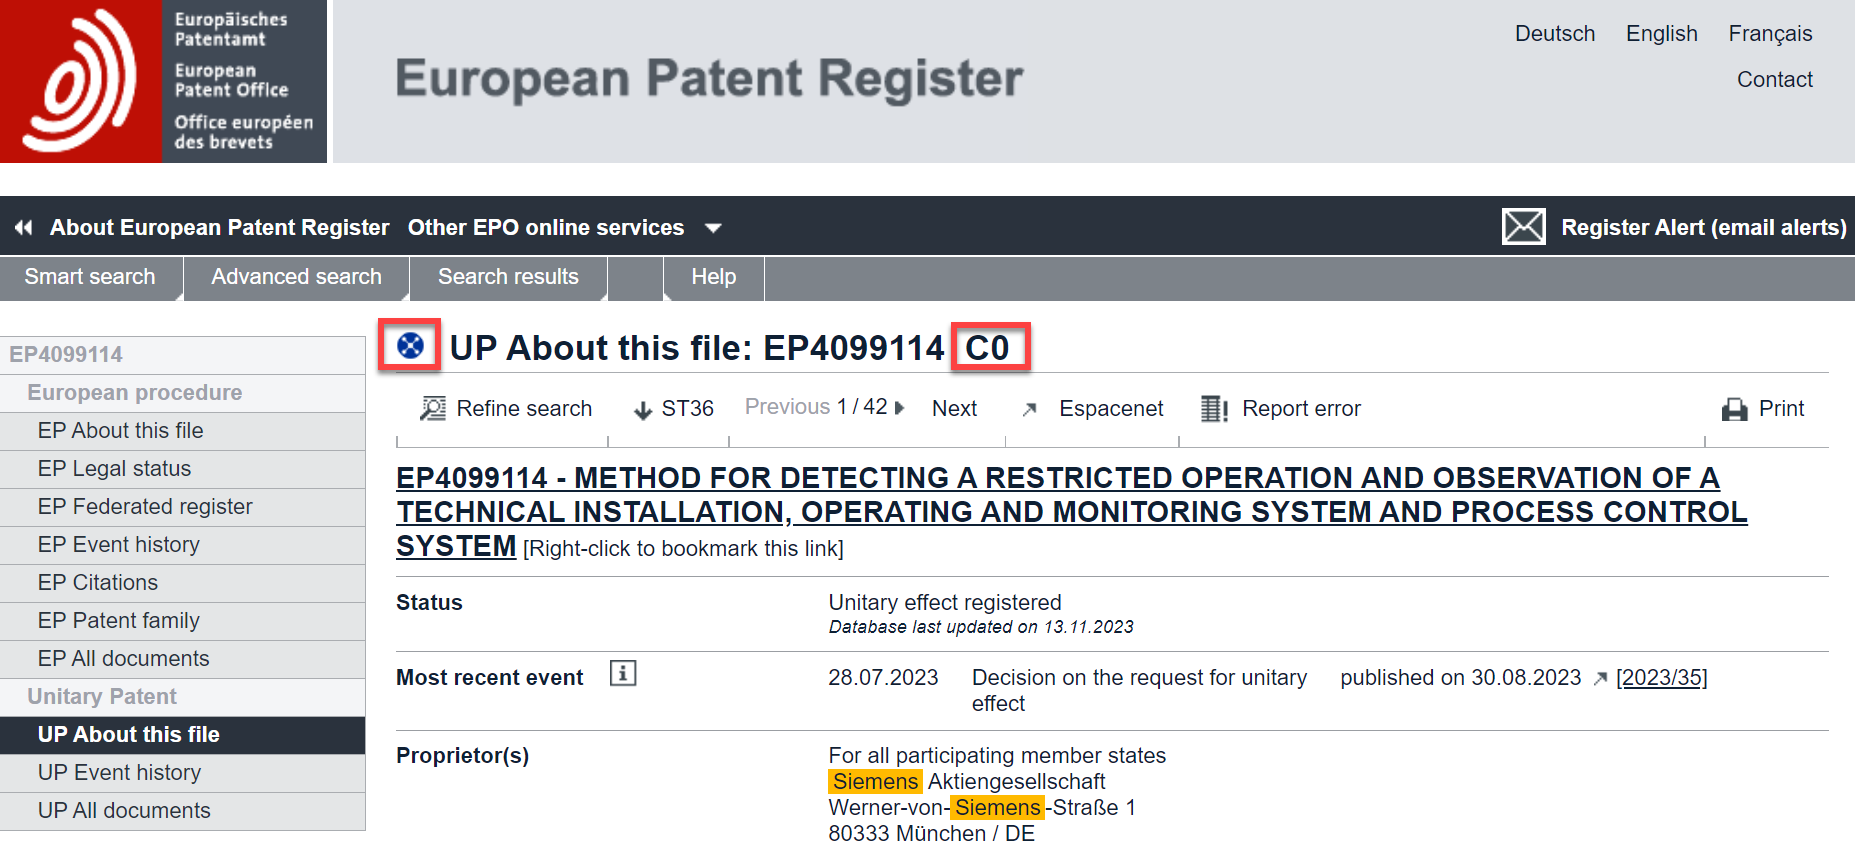Select EP Legal status in the sidebar
The image size is (1855, 855).
114,469
